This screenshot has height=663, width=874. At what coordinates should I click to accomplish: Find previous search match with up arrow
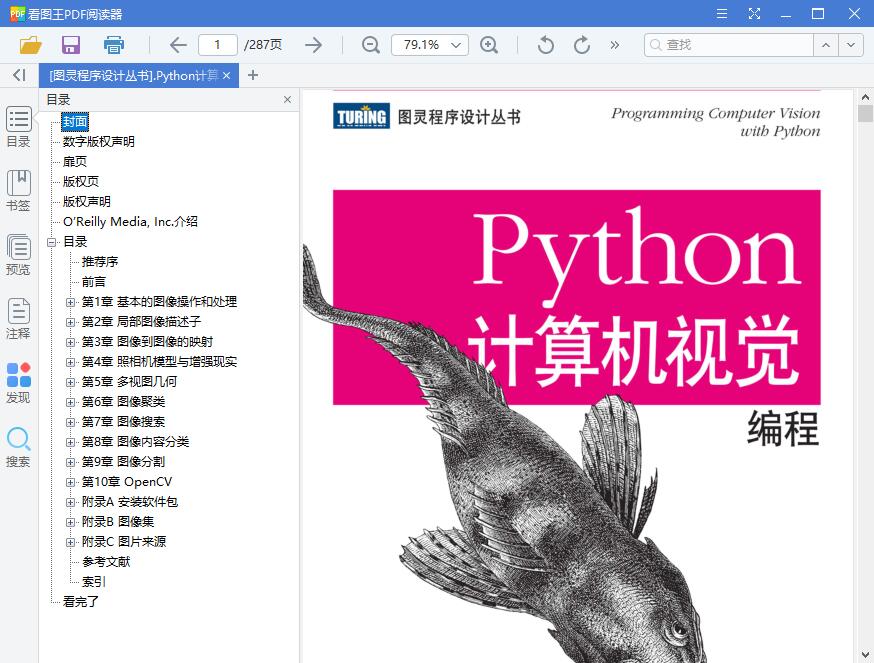click(x=826, y=45)
